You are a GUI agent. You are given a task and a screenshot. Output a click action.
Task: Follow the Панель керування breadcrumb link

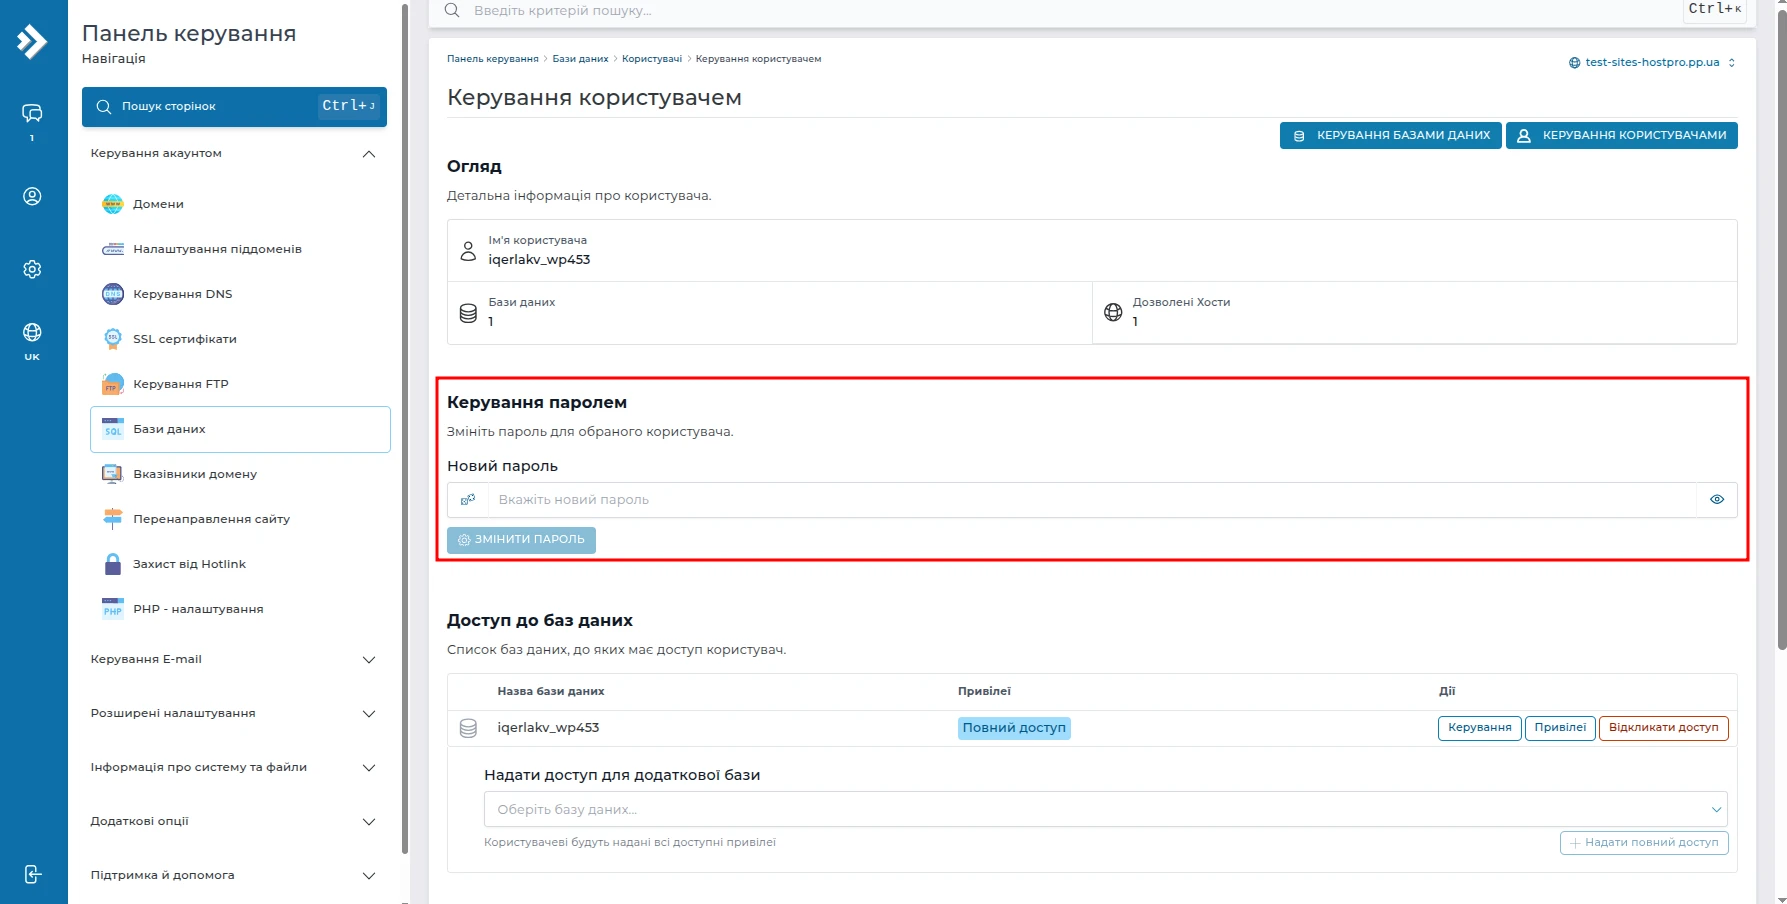[492, 59]
